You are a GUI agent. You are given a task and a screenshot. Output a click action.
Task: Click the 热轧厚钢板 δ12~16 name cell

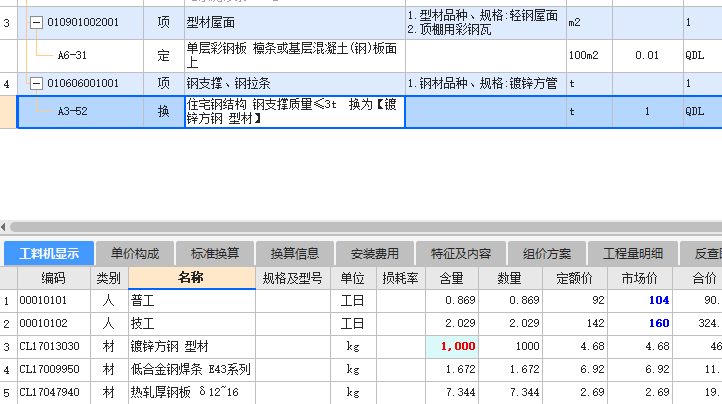tap(192, 393)
